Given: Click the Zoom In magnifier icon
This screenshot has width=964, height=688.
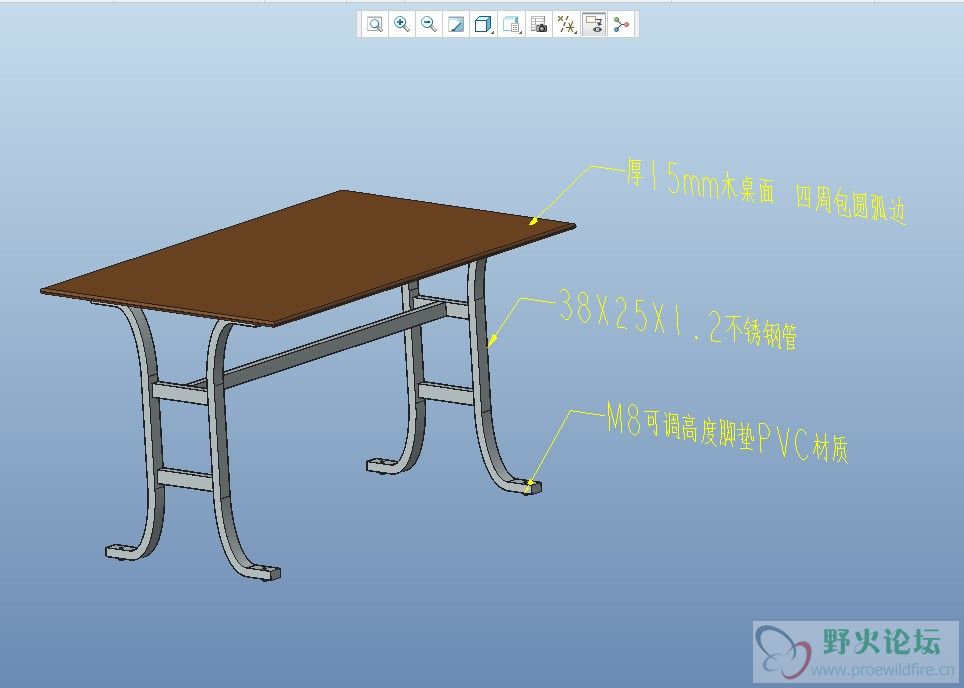Looking at the screenshot, I should point(401,25).
